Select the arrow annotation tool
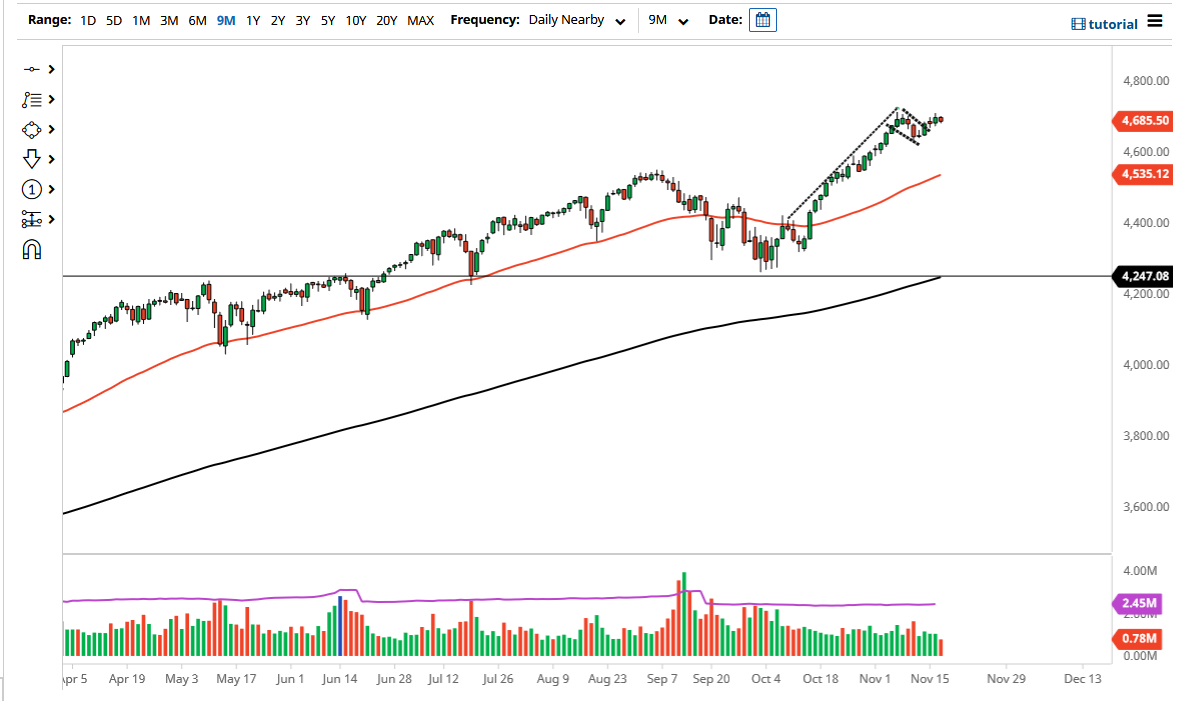The width and height of the screenshot is (1177, 701). [x=31, y=159]
